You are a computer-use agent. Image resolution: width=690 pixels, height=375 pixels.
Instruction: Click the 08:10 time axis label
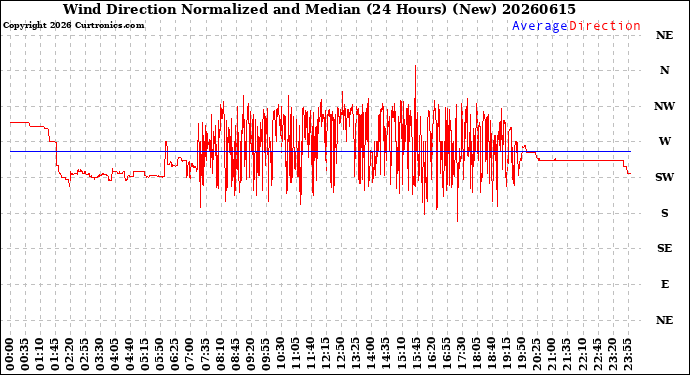pyautogui.click(x=220, y=355)
